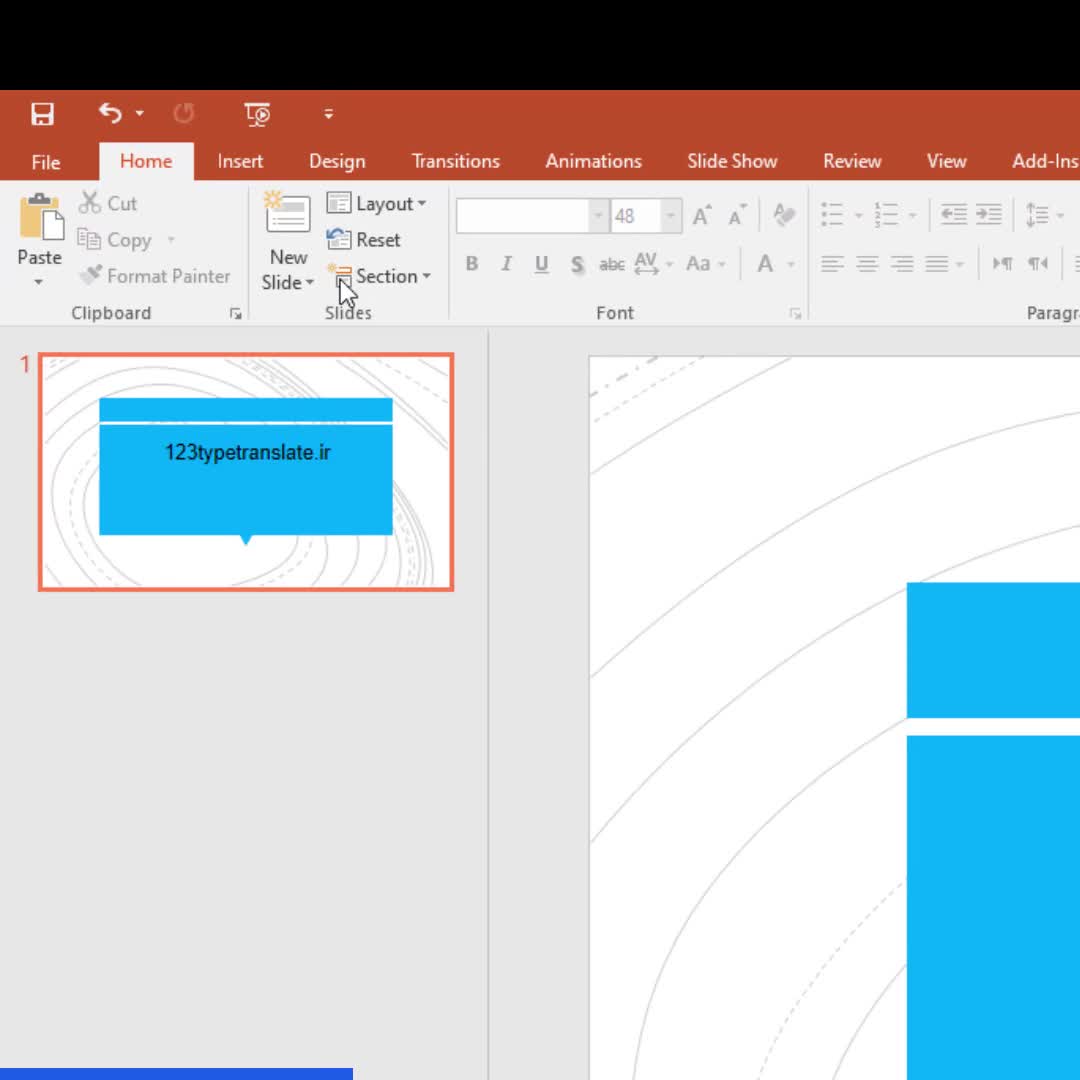1080x1080 pixels.
Task: Click the Character Spacing icon
Action: point(646,264)
